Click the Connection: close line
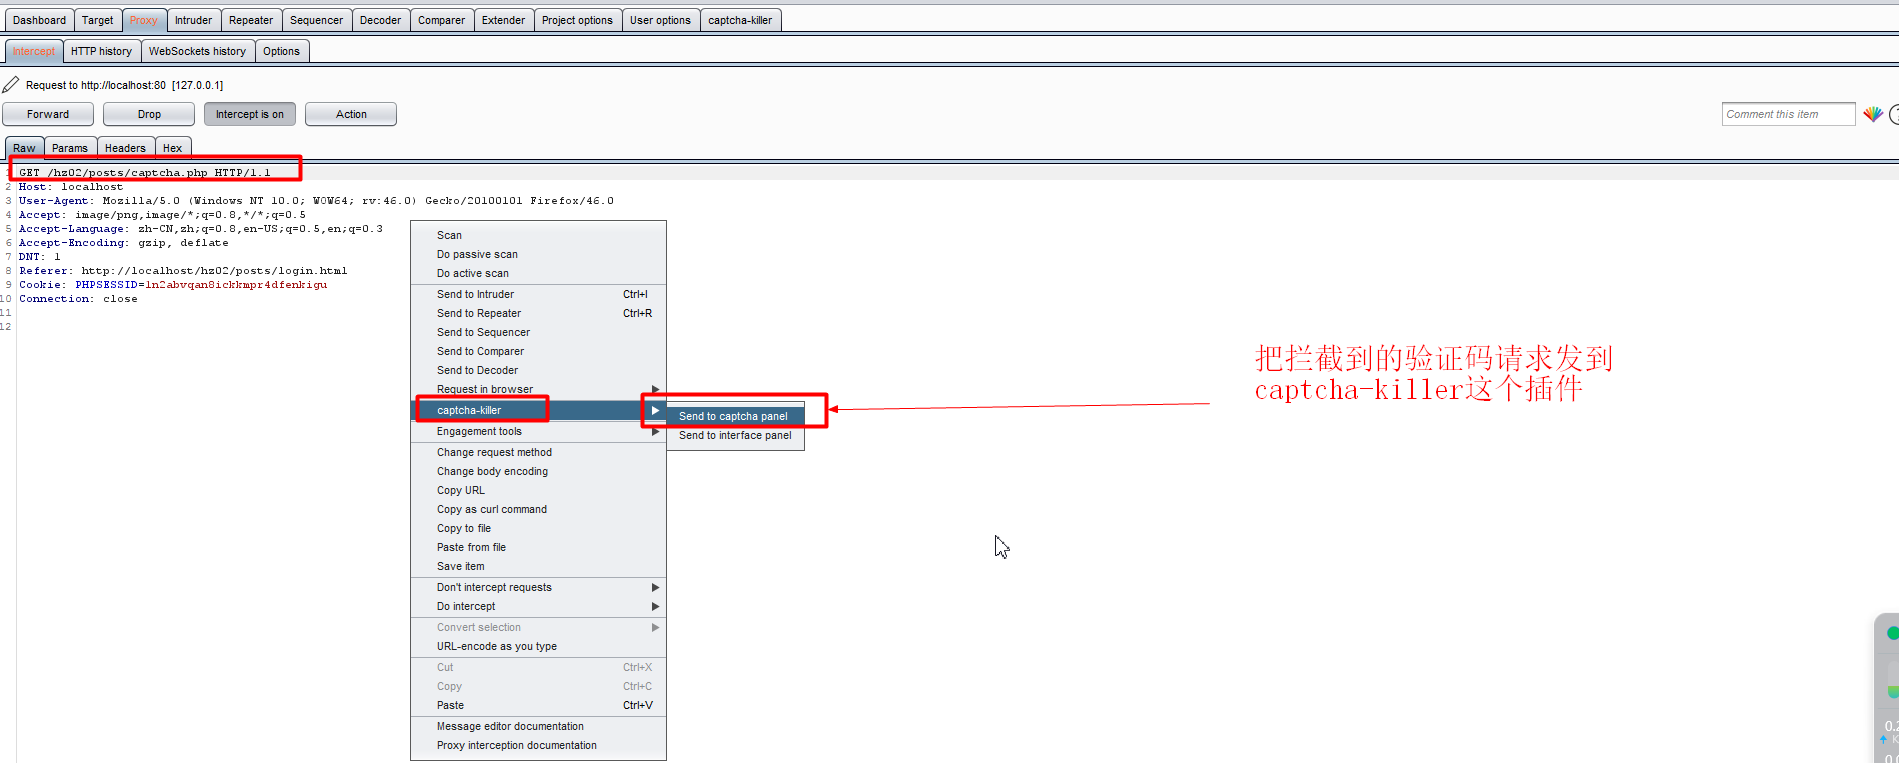Screen dimensions: 1899x763 tap(78, 299)
